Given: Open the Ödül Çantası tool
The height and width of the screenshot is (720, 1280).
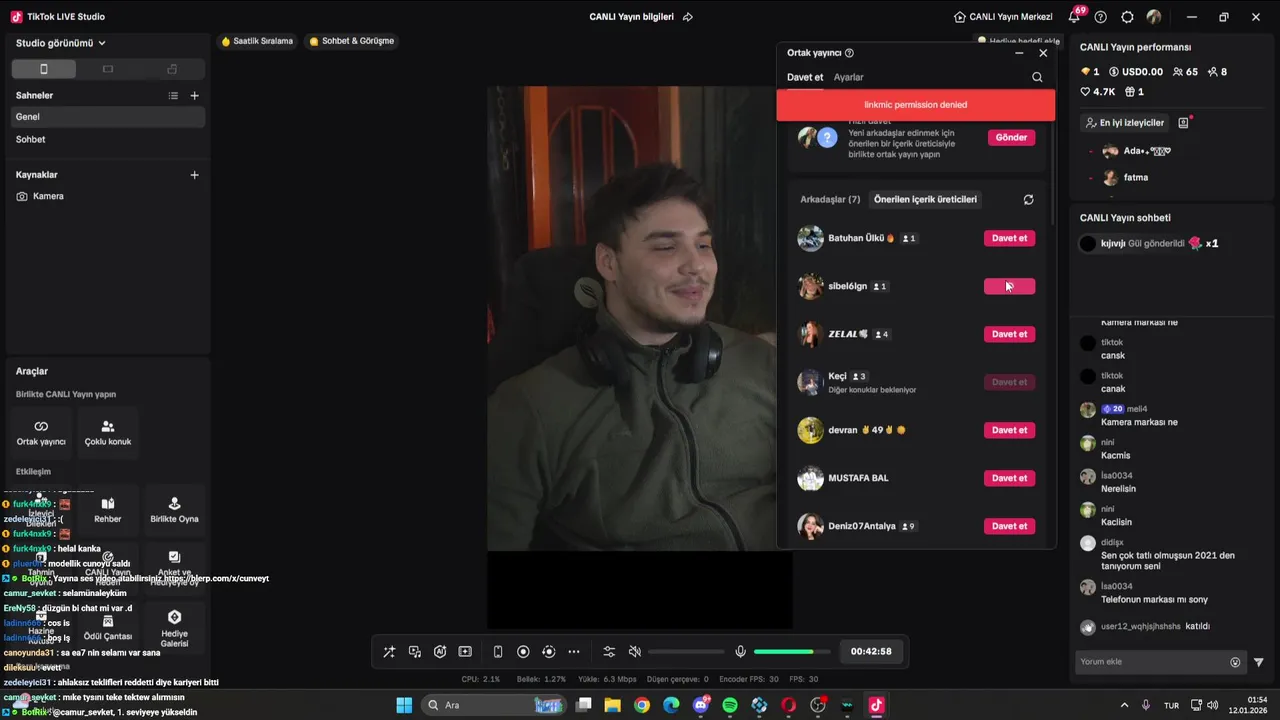Looking at the screenshot, I should coord(108,627).
